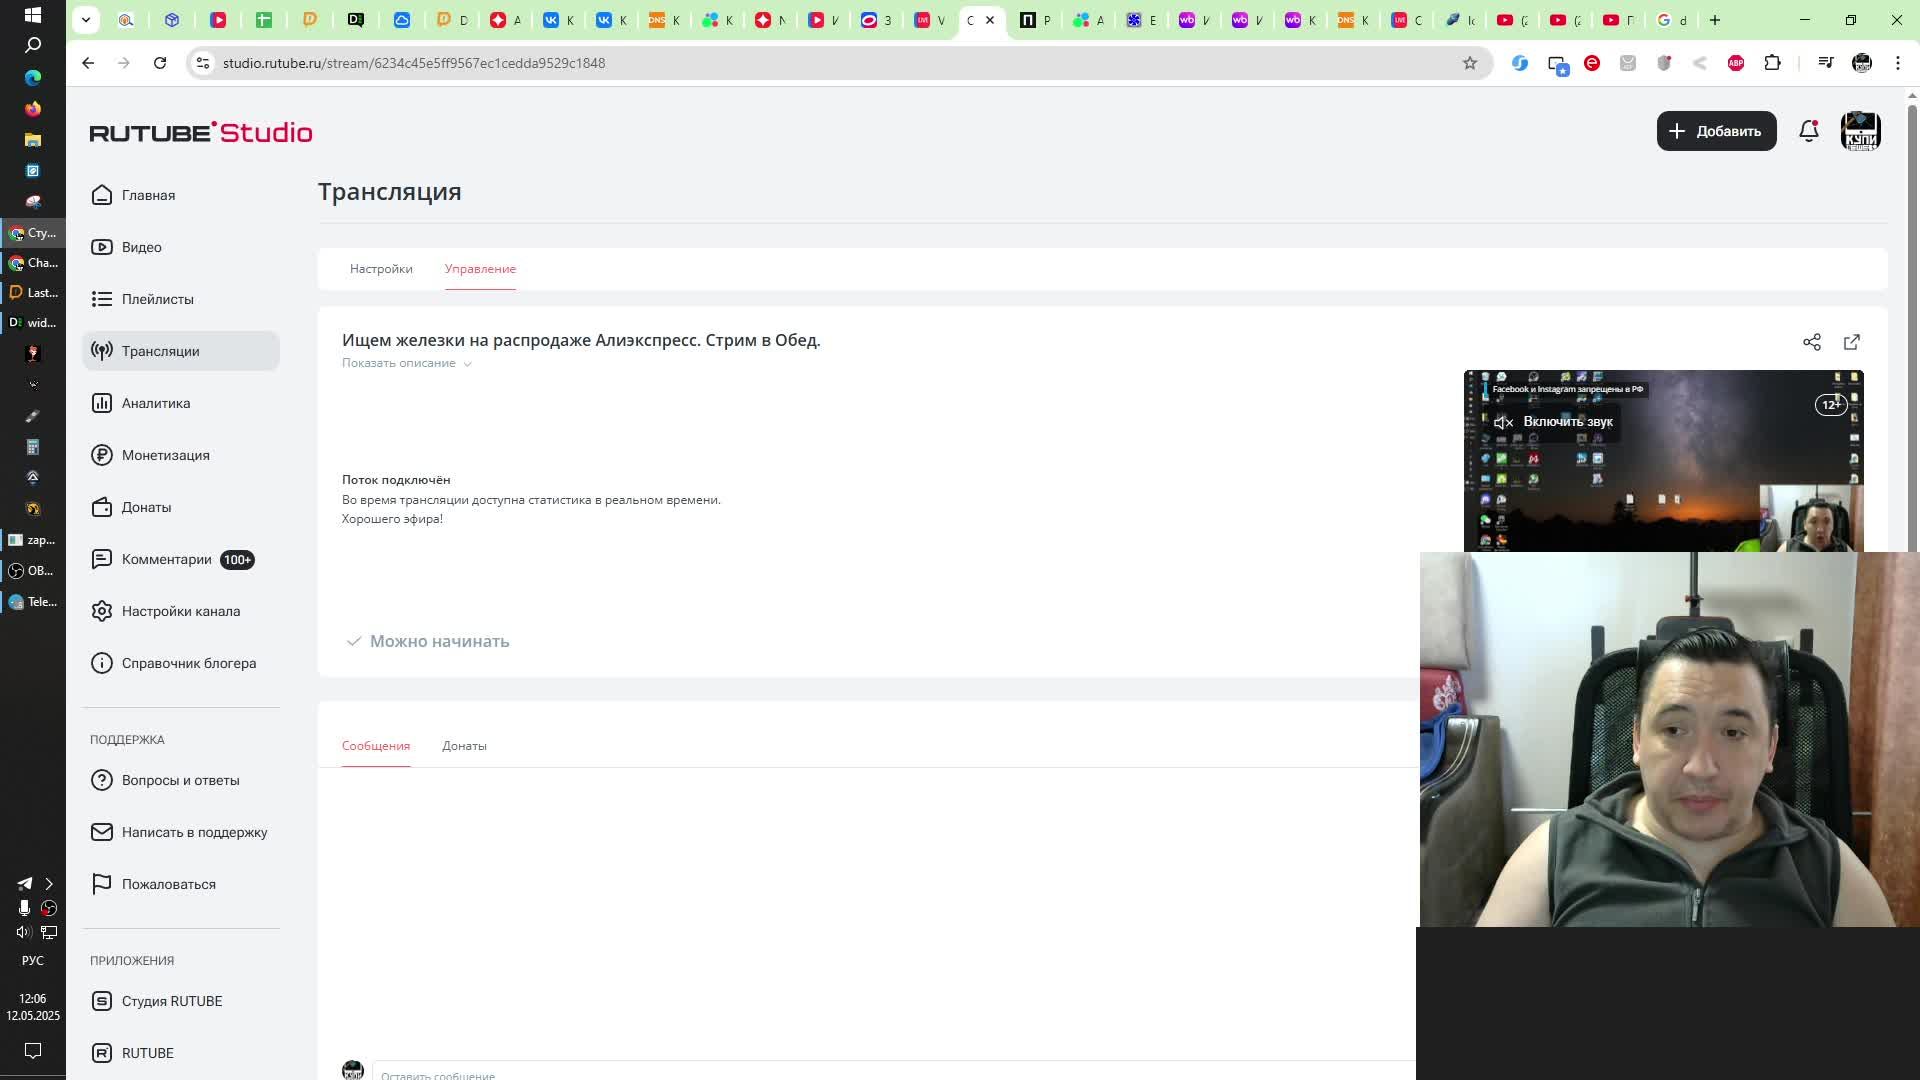Screen dimensions: 1920x1080
Task: Open Chrome extensions puzzle icon
Action: pos(1772,63)
